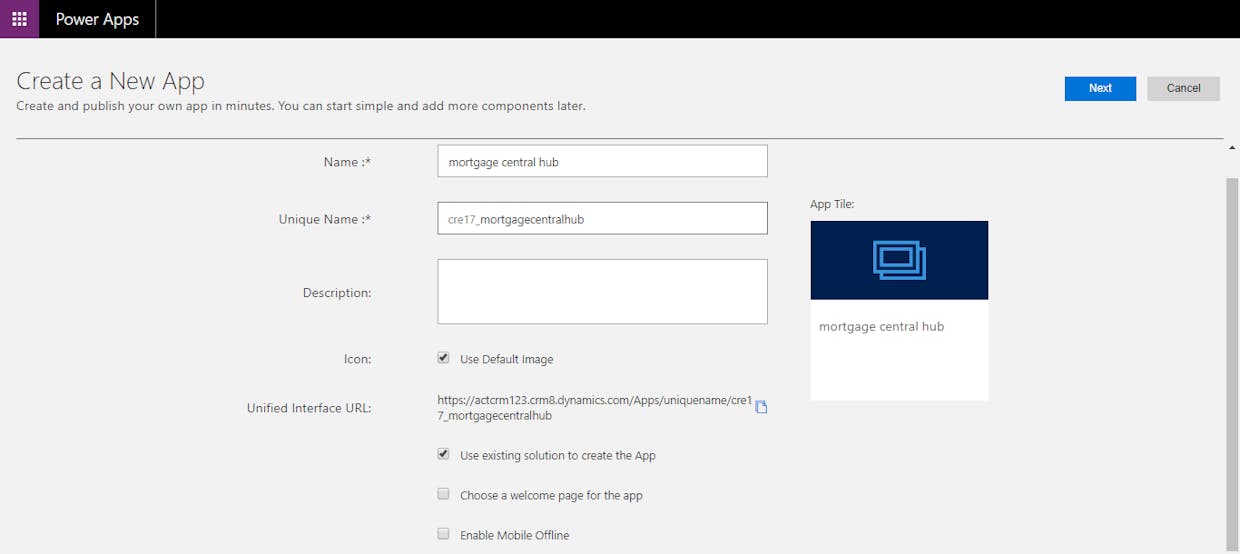This screenshot has width=1240, height=554.
Task: Click the tile name mortgage central hub
Action: tap(881, 326)
